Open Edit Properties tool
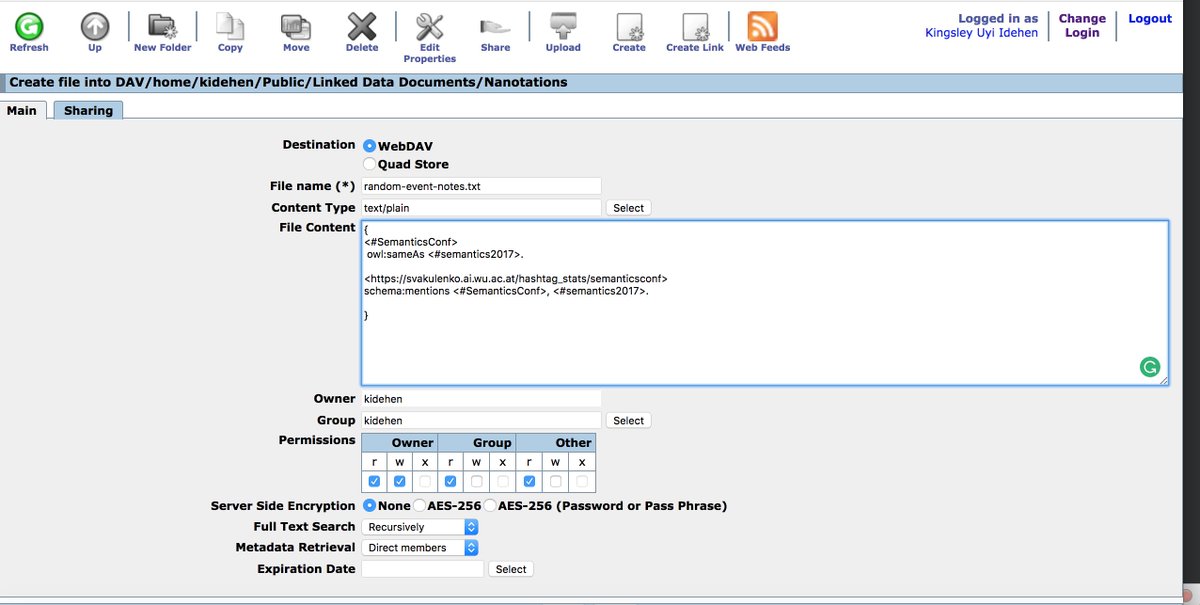Viewport: 1200px width, 605px height. pyautogui.click(x=429, y=25)
